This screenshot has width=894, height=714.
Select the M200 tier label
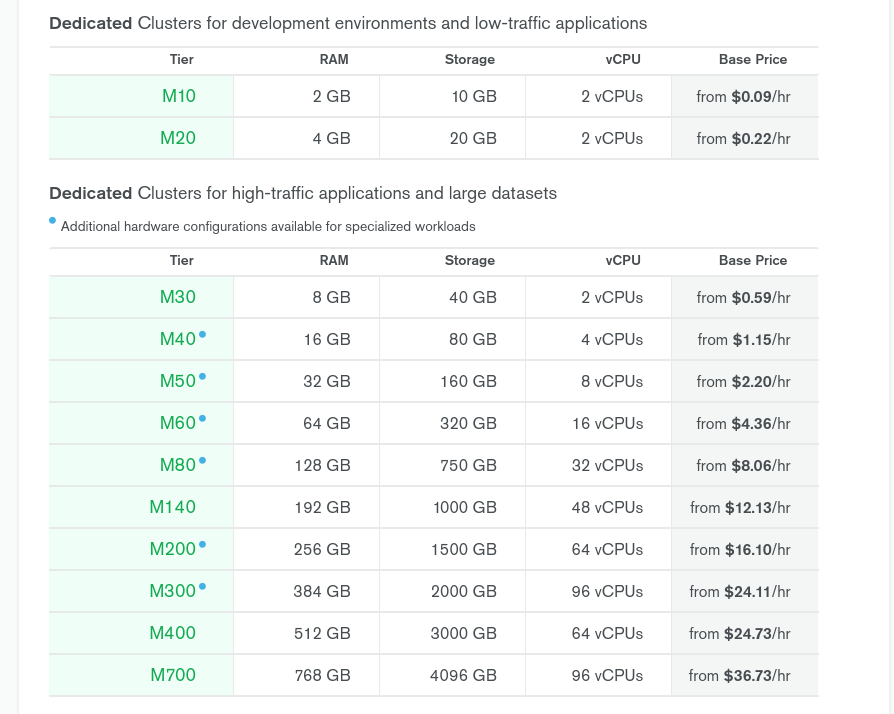[172, 550]
